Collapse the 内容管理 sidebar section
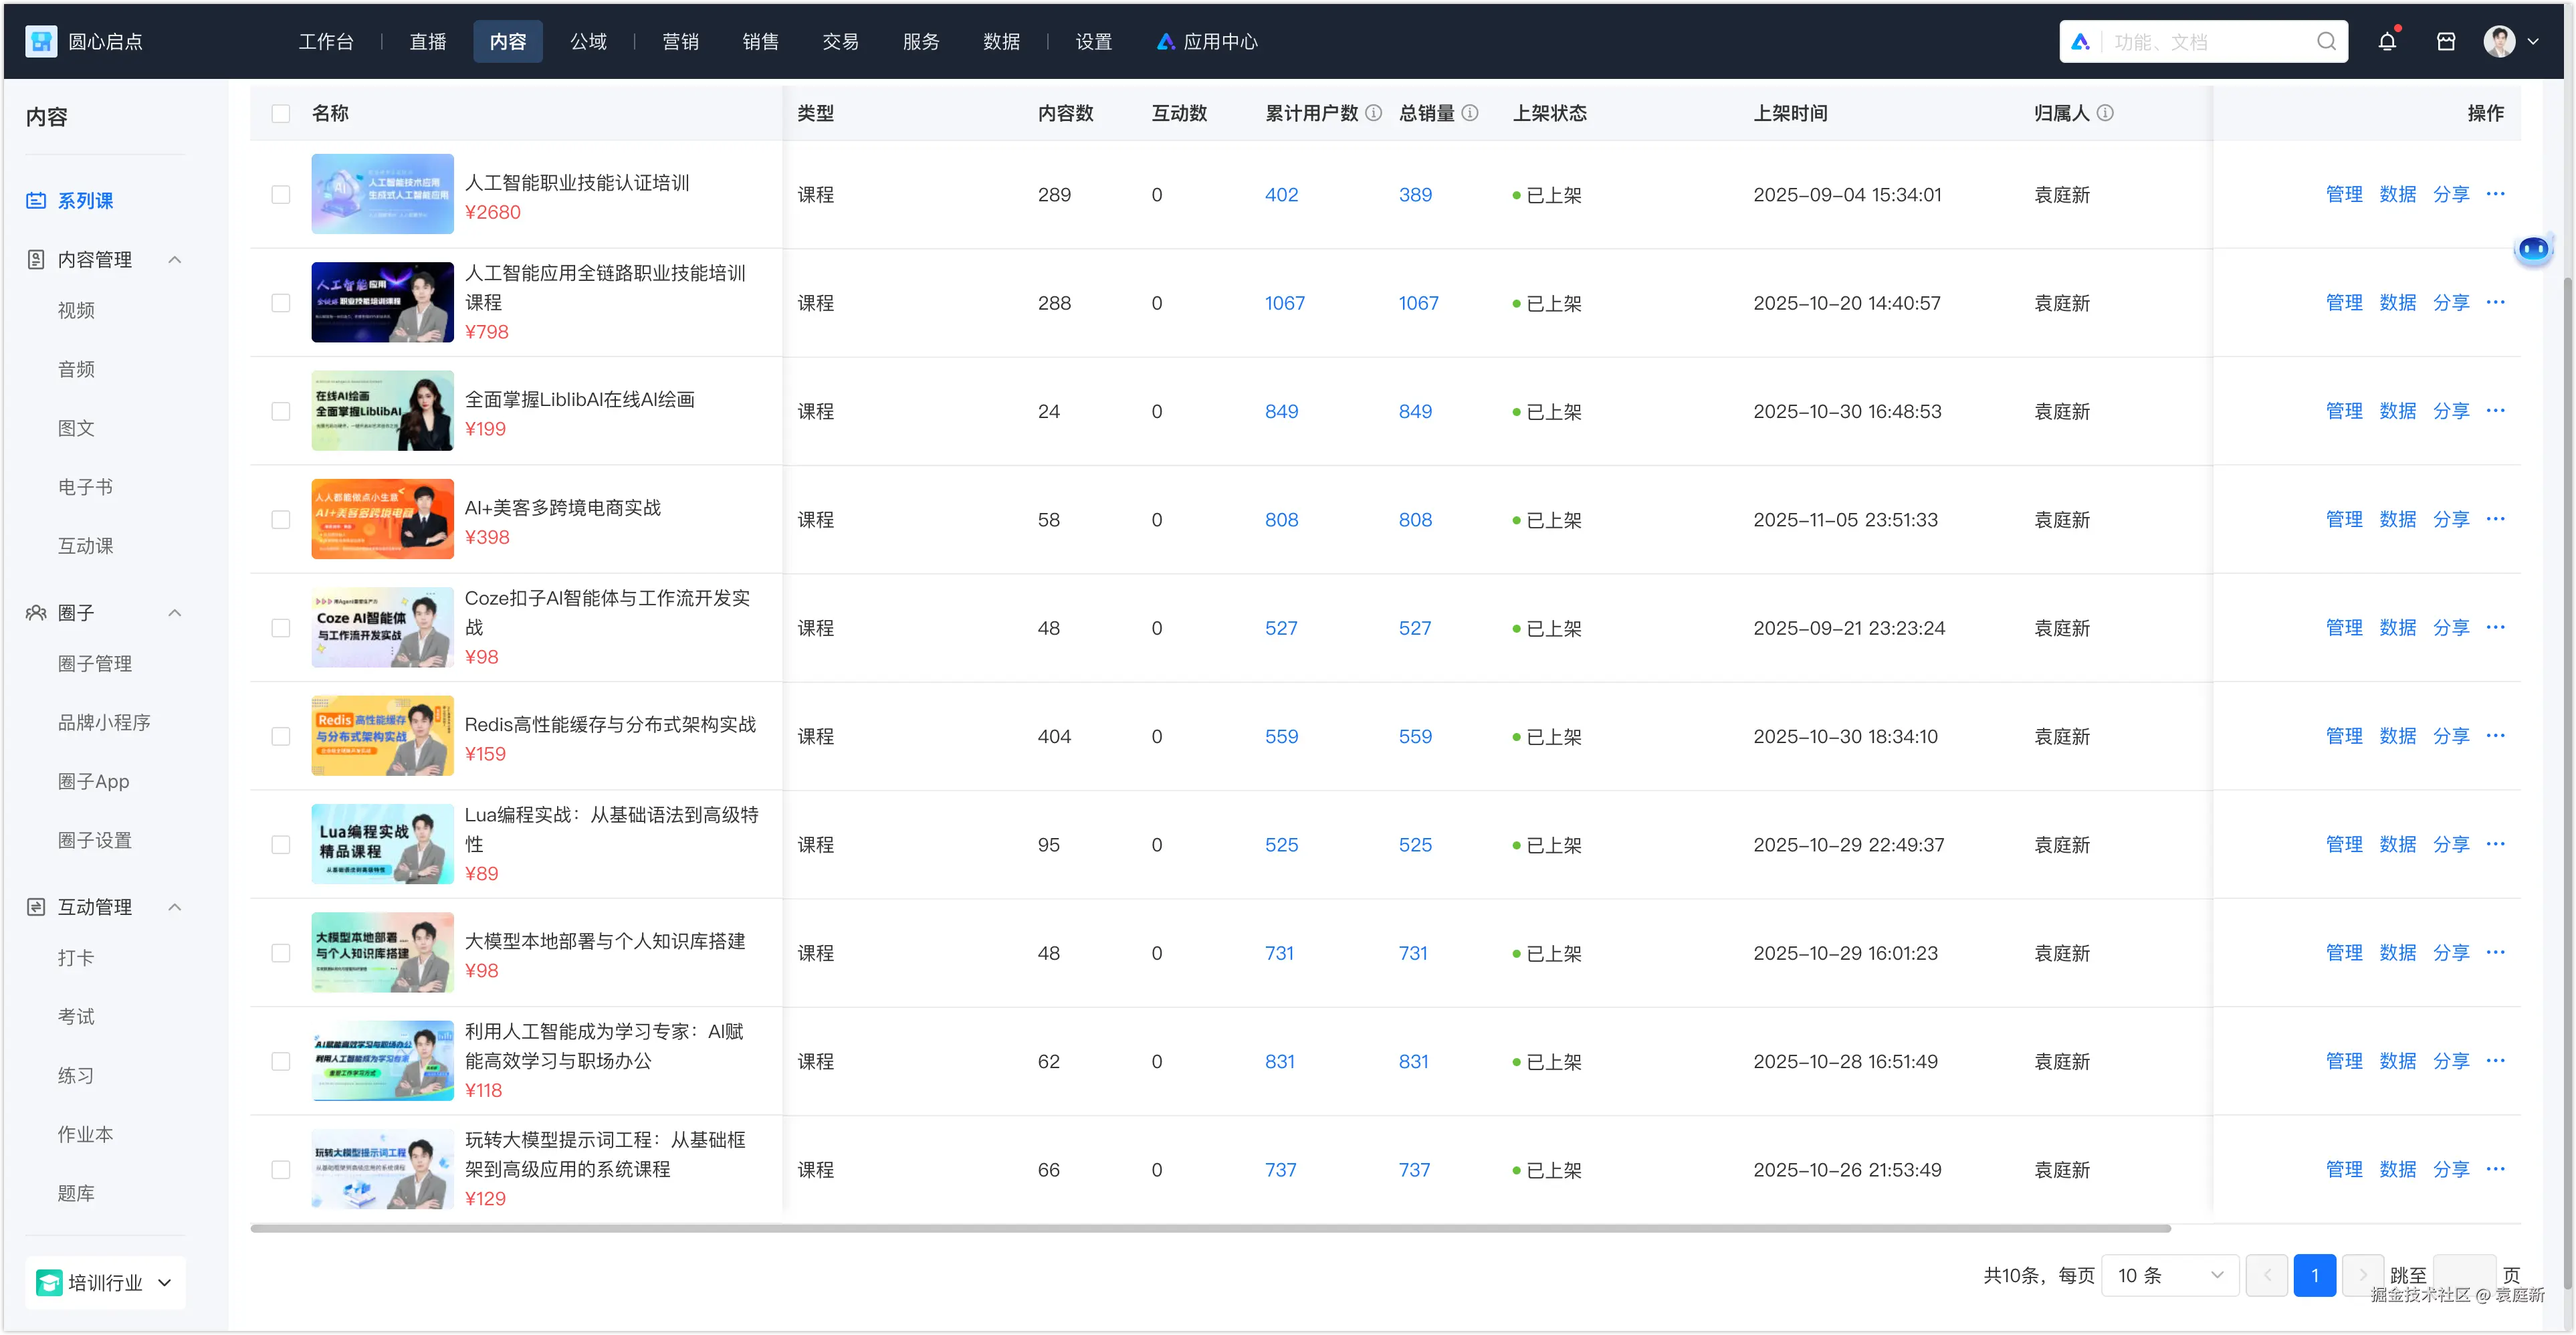The image size is (2576, 1335). [175, 260]
